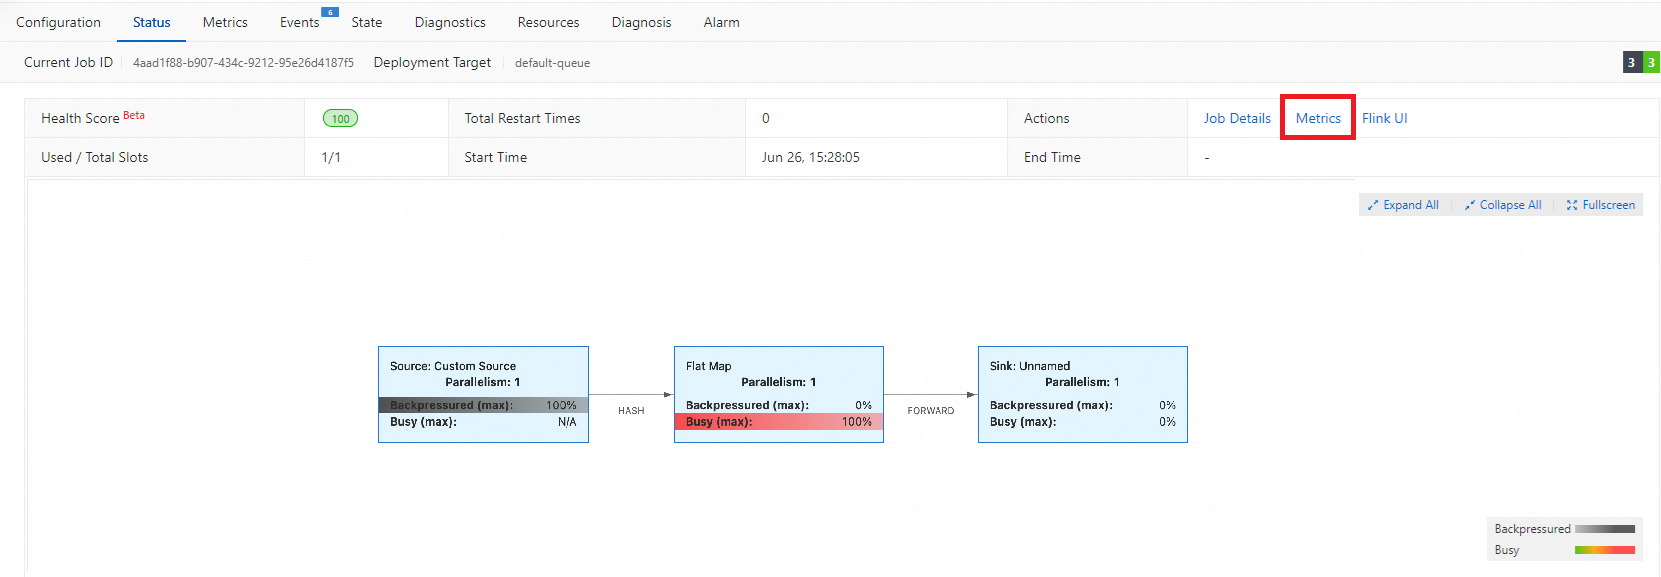Select the Source: Custom Source node

483,394
